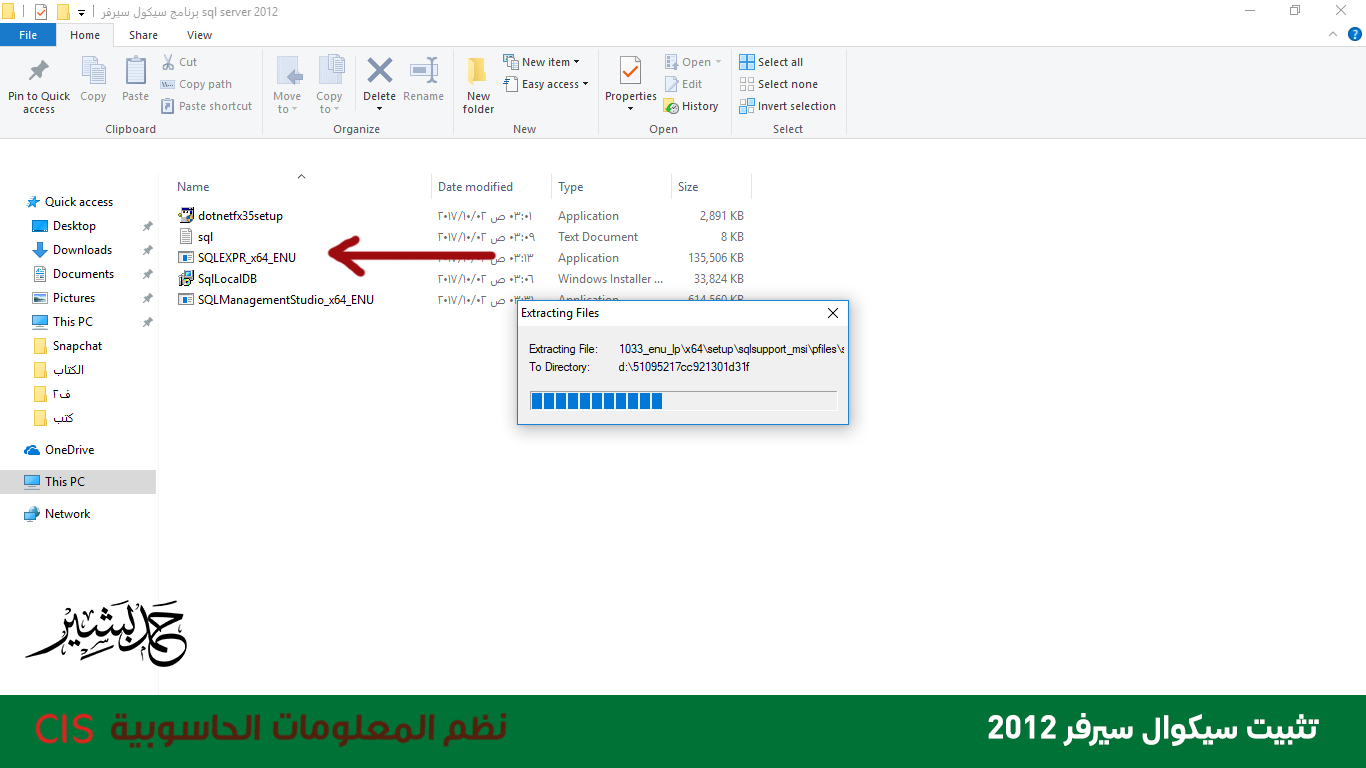The width and height of the screenshot is (1366, 768).
Task: Click Copy path in Clipboard group
Action: click(196, 84)
